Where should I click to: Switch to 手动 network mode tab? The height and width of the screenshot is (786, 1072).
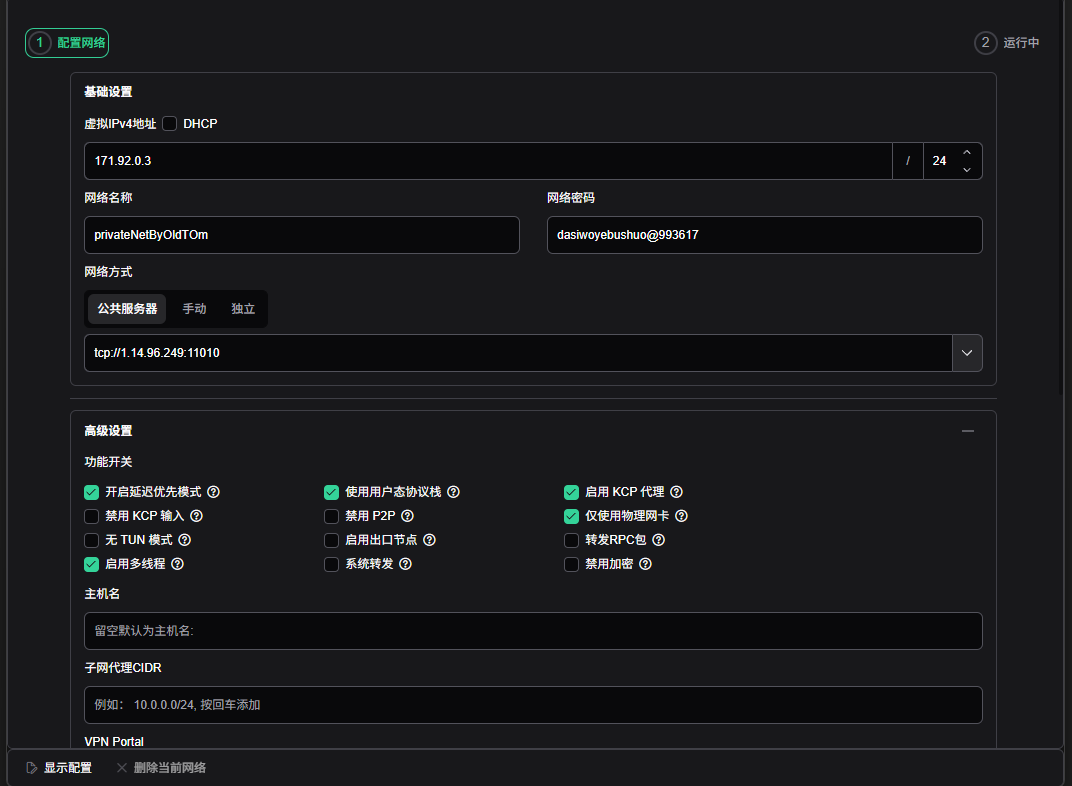[x=194, y=309]
